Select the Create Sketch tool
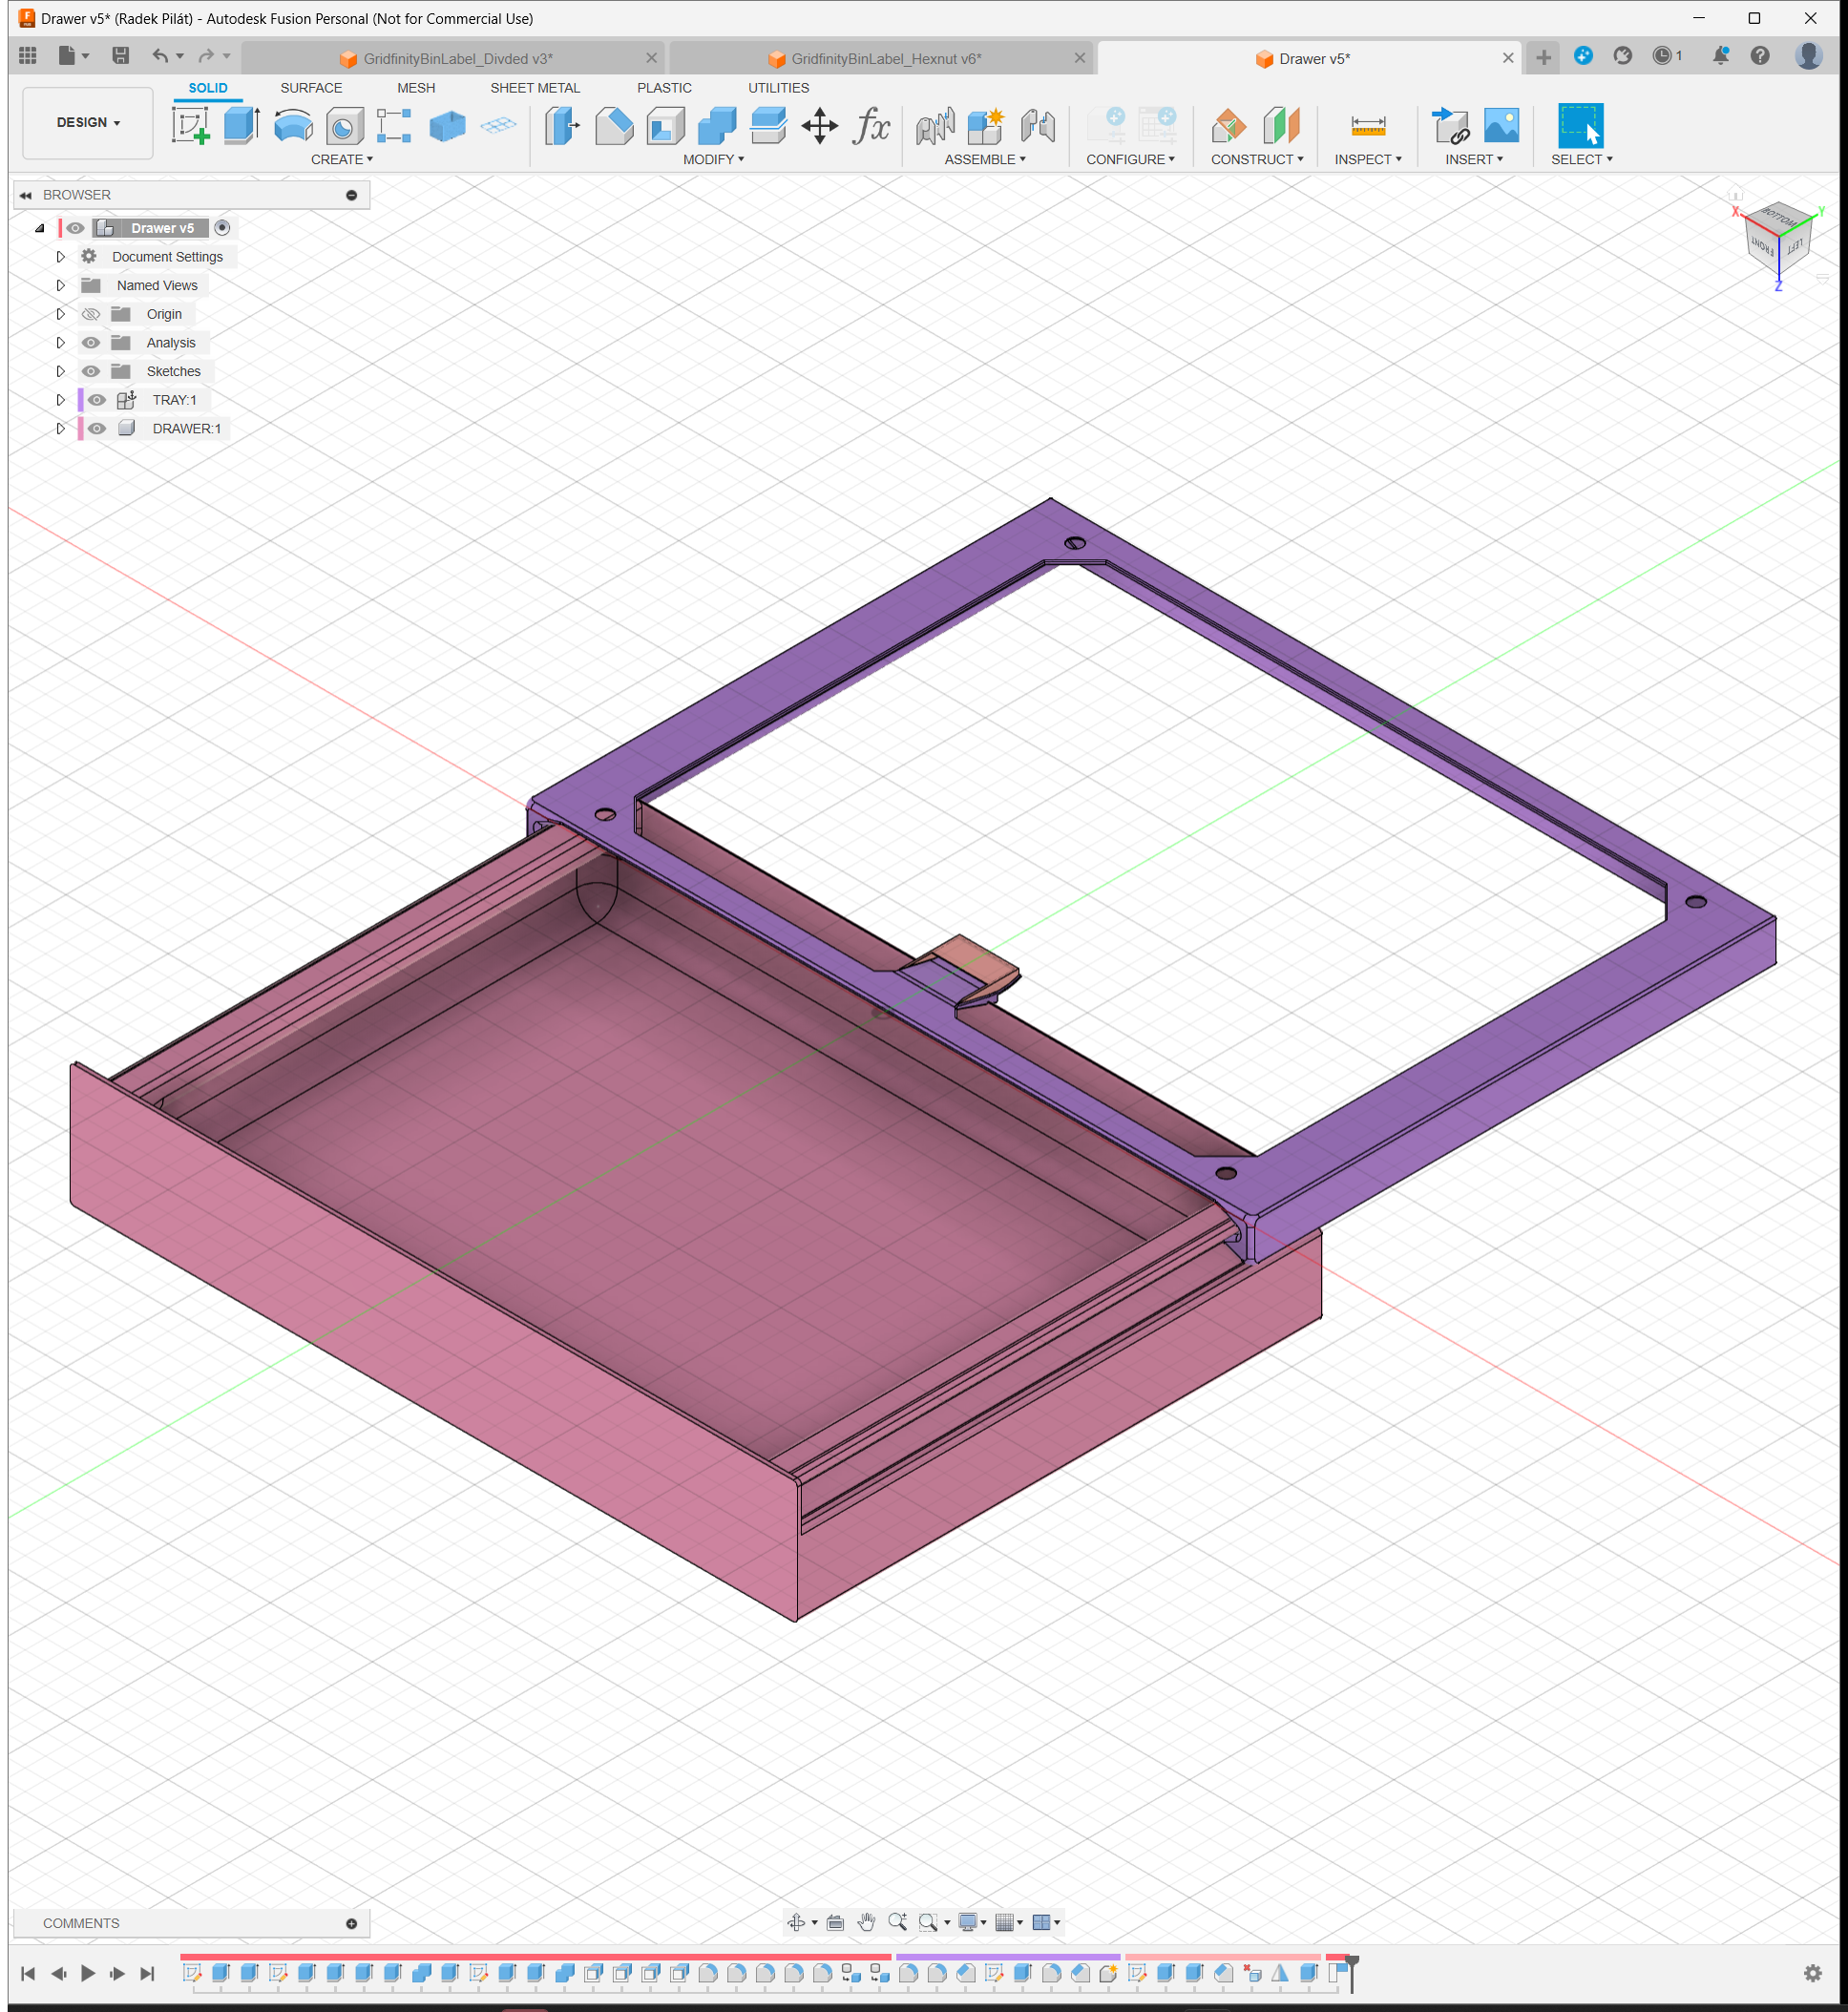The image size is (1848, 2012). click(190, 126)
